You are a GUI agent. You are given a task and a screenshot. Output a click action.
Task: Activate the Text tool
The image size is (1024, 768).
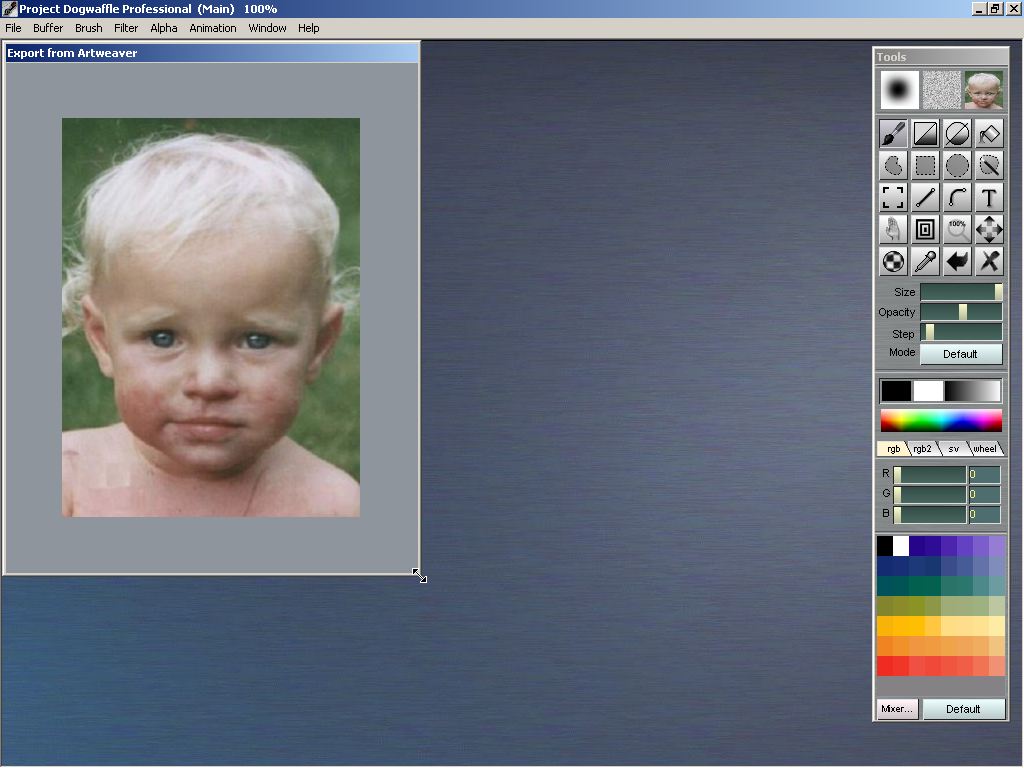pos(989,197)
